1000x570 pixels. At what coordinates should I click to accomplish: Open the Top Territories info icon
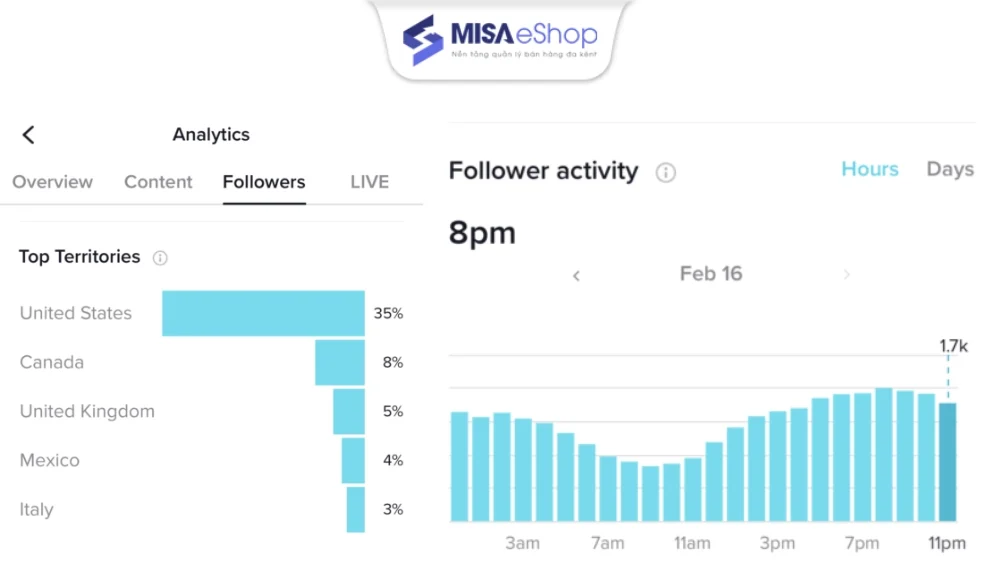tap(160, 258)
